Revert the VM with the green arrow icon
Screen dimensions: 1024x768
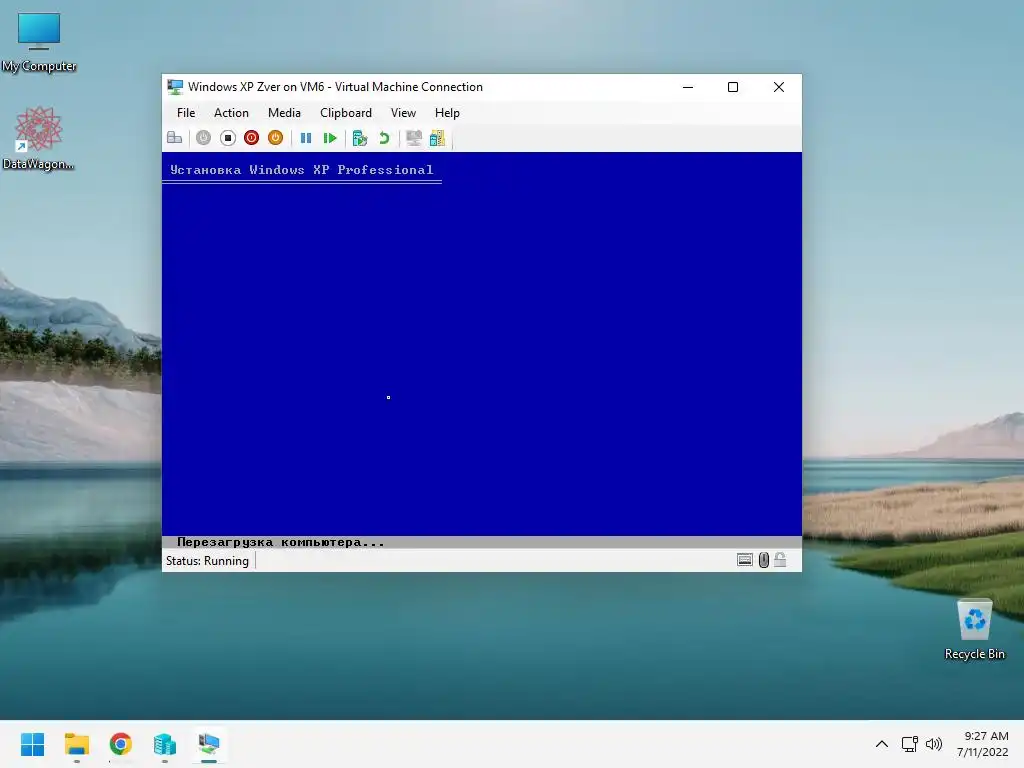pyautogui.click(x=384, y=138)
